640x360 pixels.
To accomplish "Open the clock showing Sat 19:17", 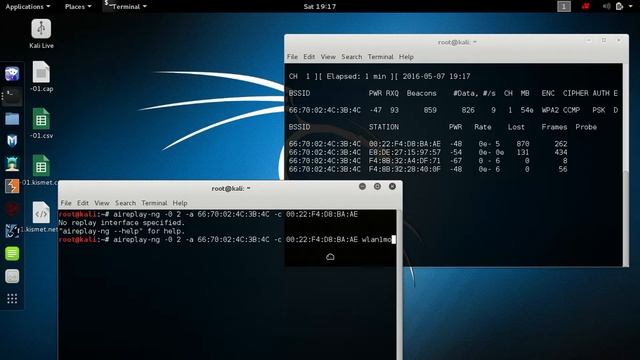I will coord(320,7).
